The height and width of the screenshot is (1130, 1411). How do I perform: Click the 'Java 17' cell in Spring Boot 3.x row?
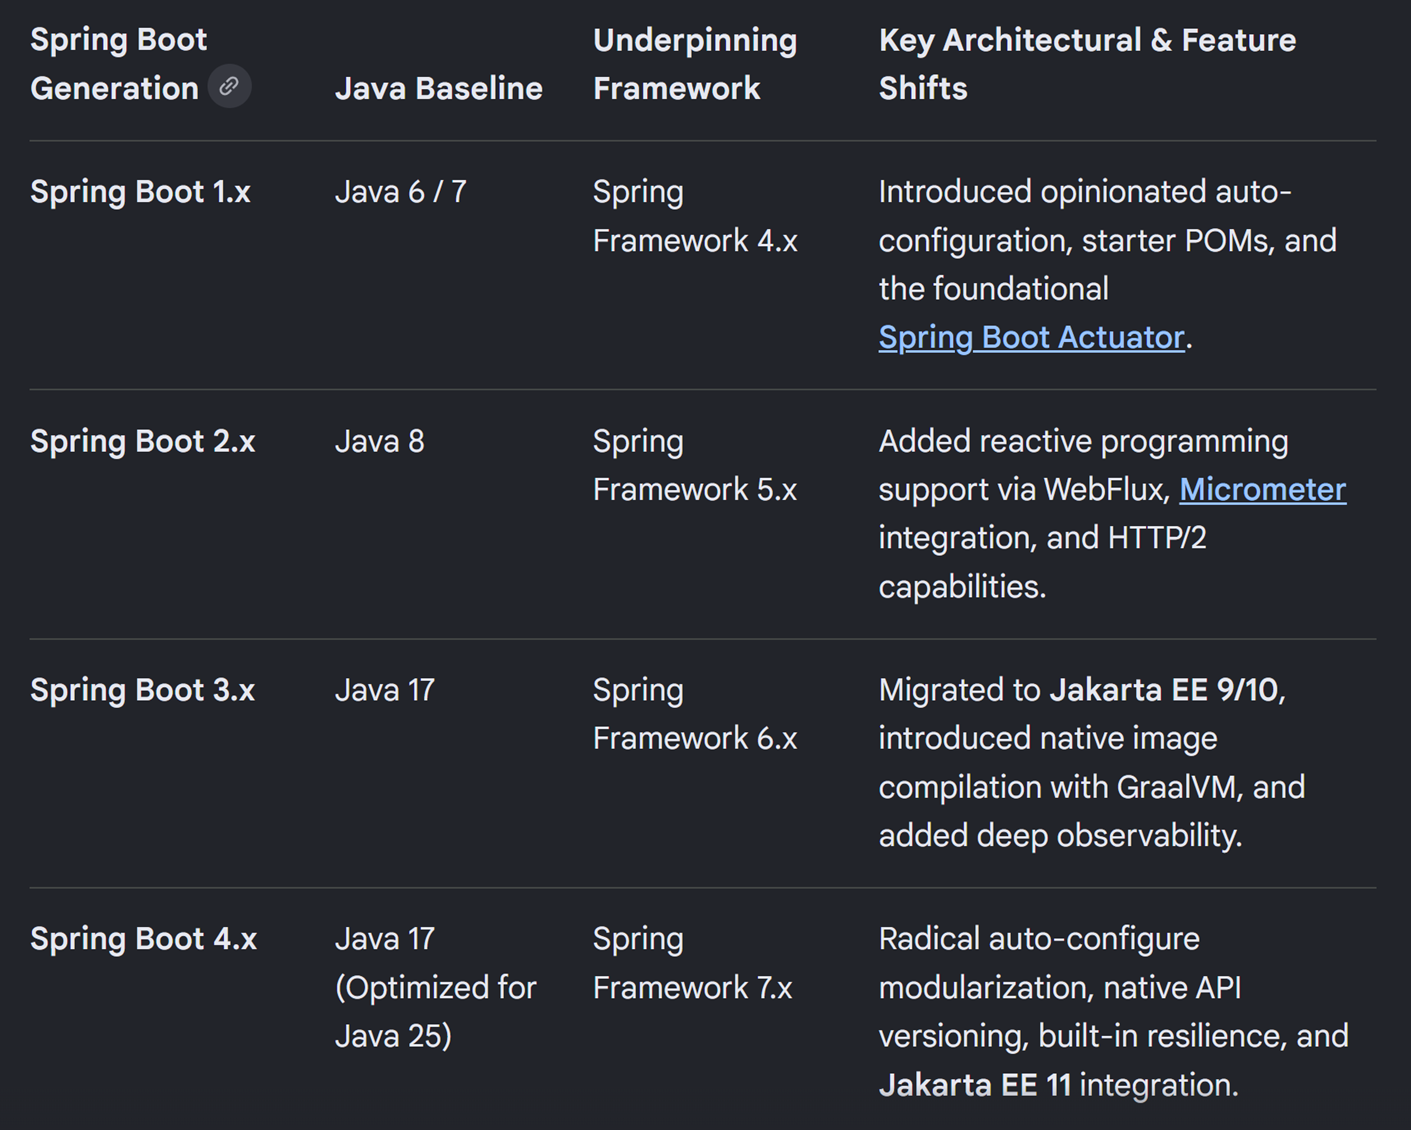click(385, 690)
